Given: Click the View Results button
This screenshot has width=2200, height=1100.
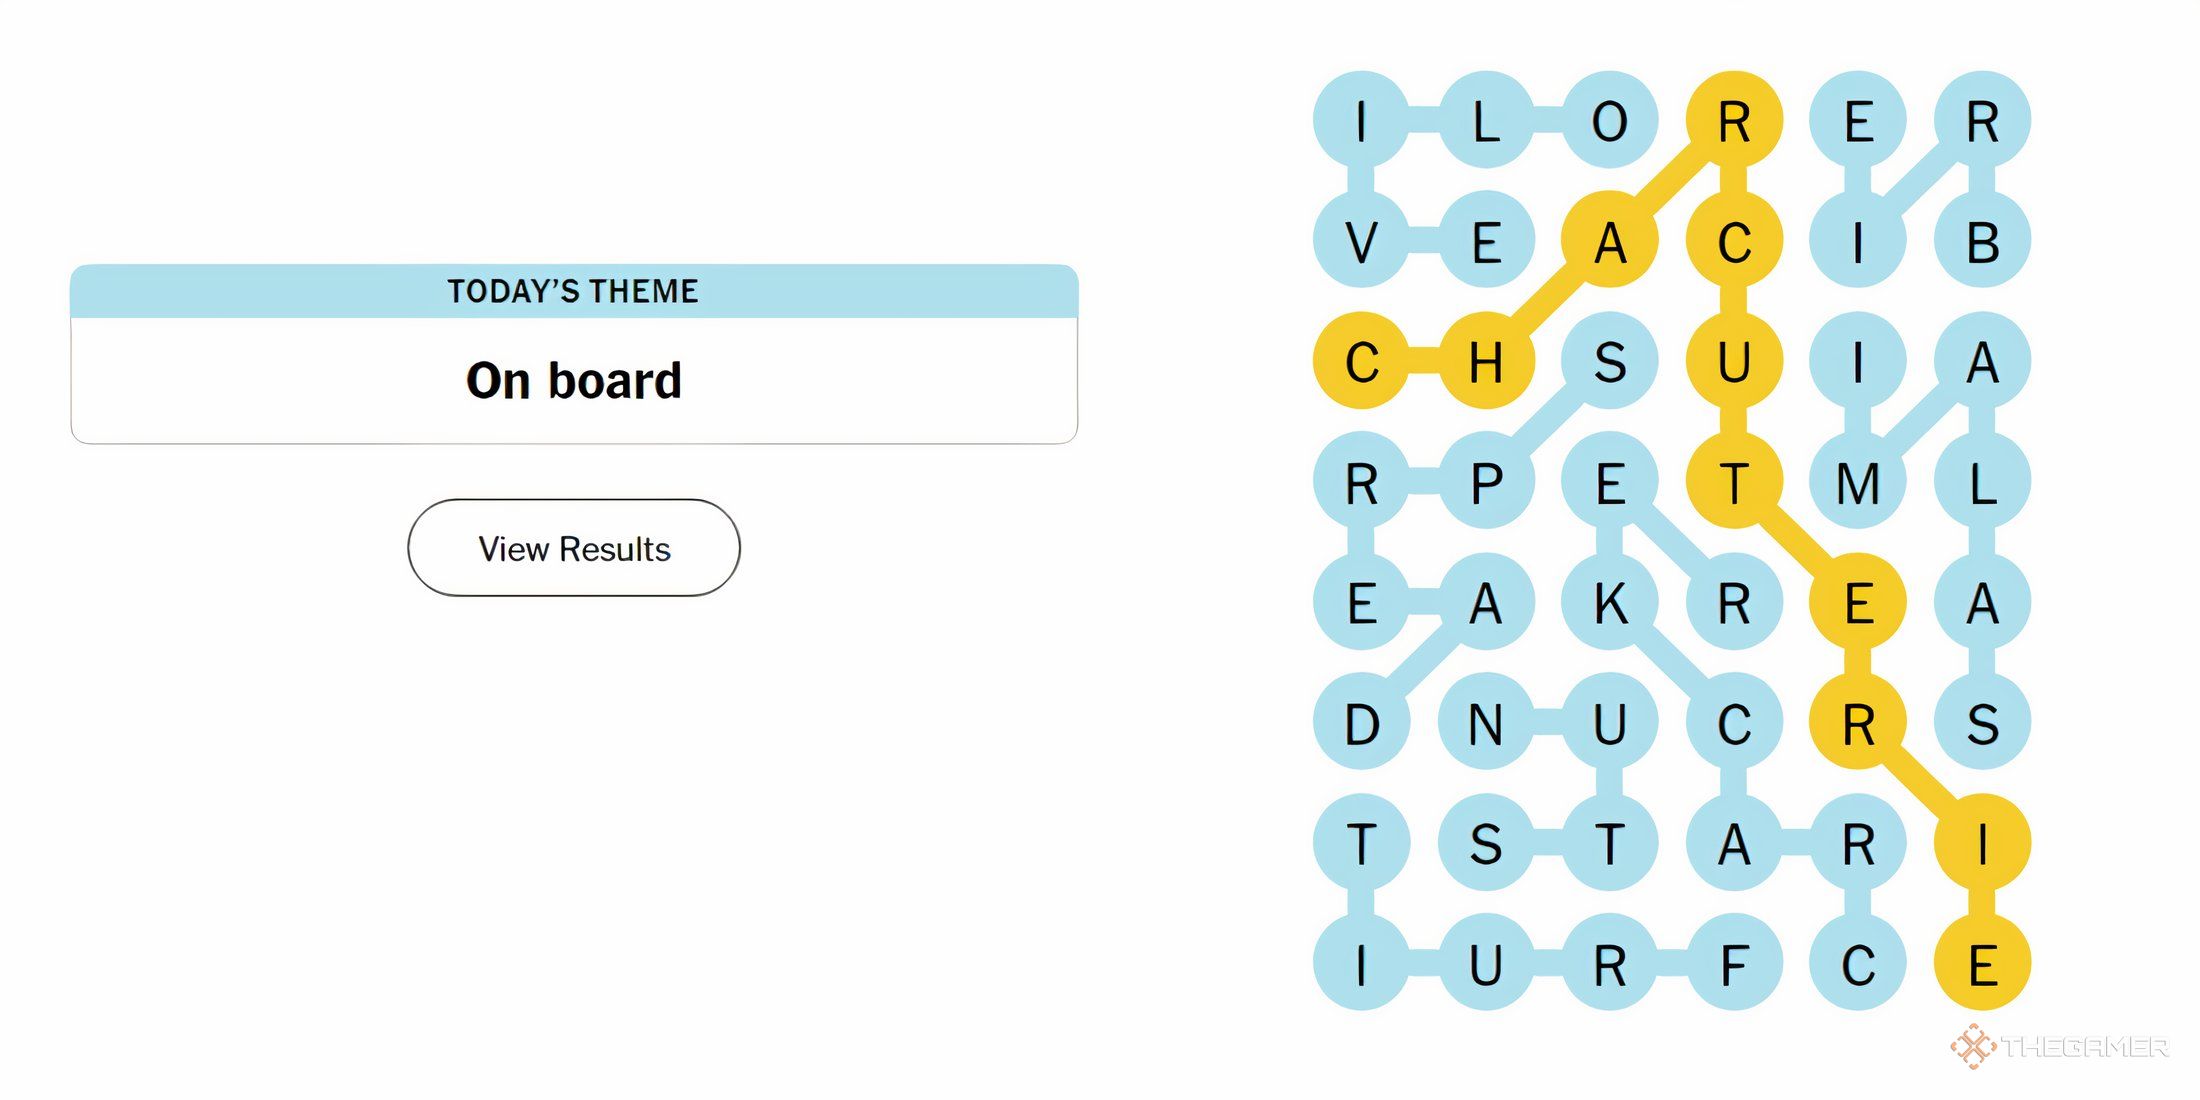Looking at the screenshot, I should [x=574, y=548].
